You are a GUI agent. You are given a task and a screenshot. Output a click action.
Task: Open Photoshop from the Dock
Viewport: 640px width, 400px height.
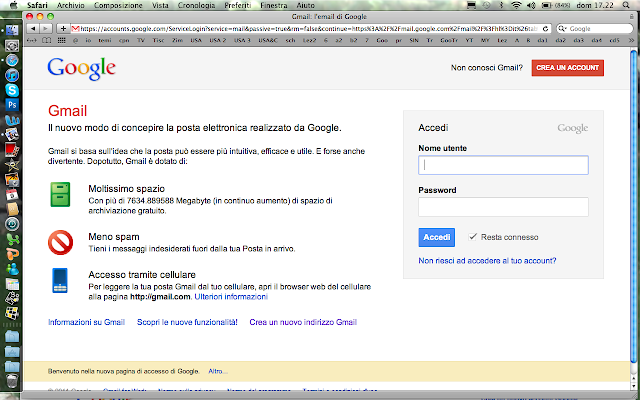pyautogui.click(x=12, y=105)
